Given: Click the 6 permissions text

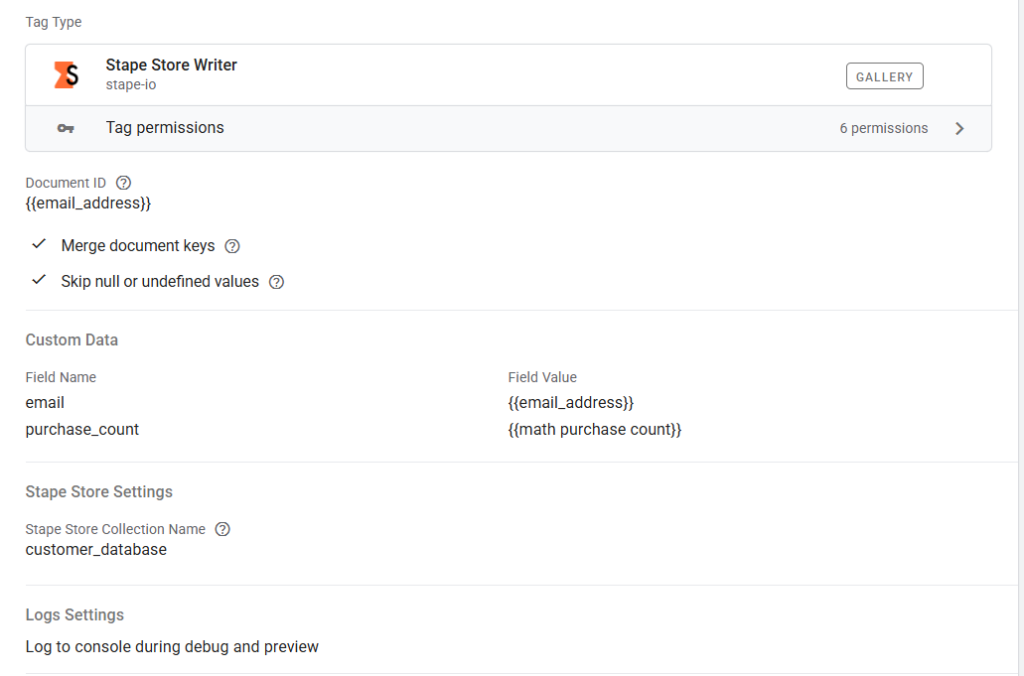Looking at the screenshot, I should tap(883, 129).
